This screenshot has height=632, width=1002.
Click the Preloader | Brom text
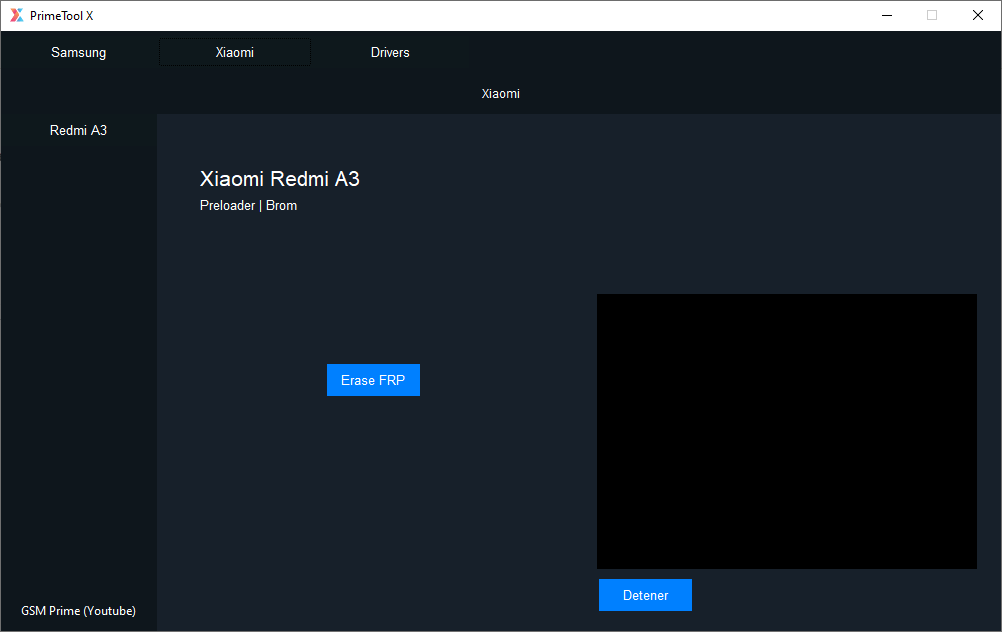coord(249,206)
